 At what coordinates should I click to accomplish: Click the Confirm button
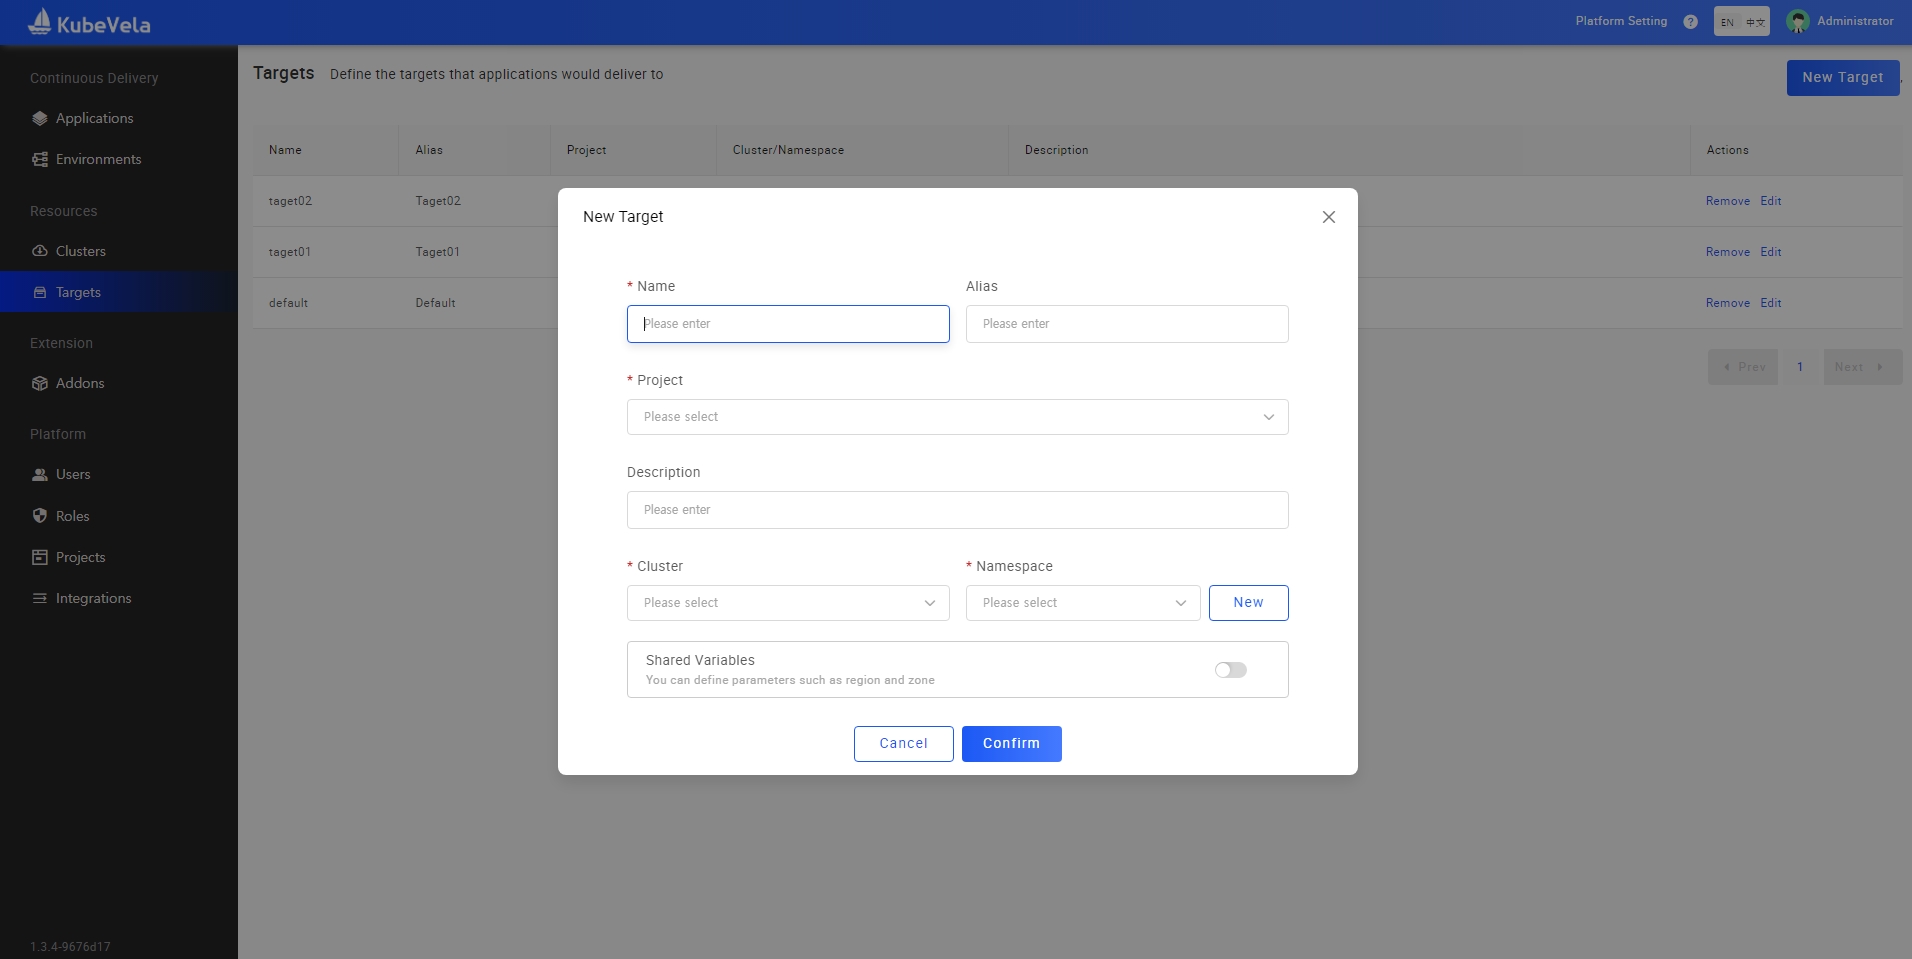[x=1011, y=744]
